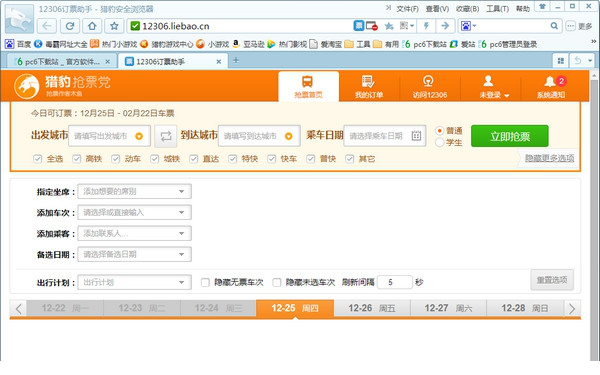Click the undo closed tab icon
The width and height of the screenshot is (600, 375).
[578, 60]
